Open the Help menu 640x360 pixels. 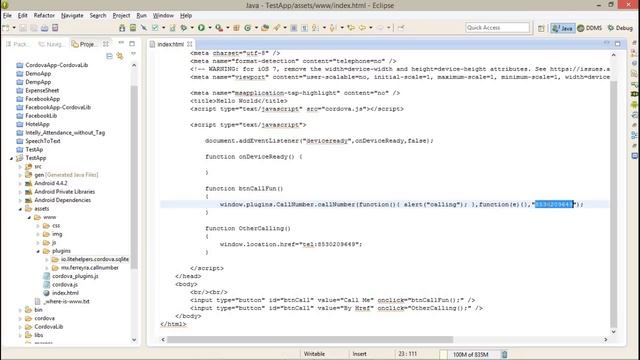(x=186, y=16)
